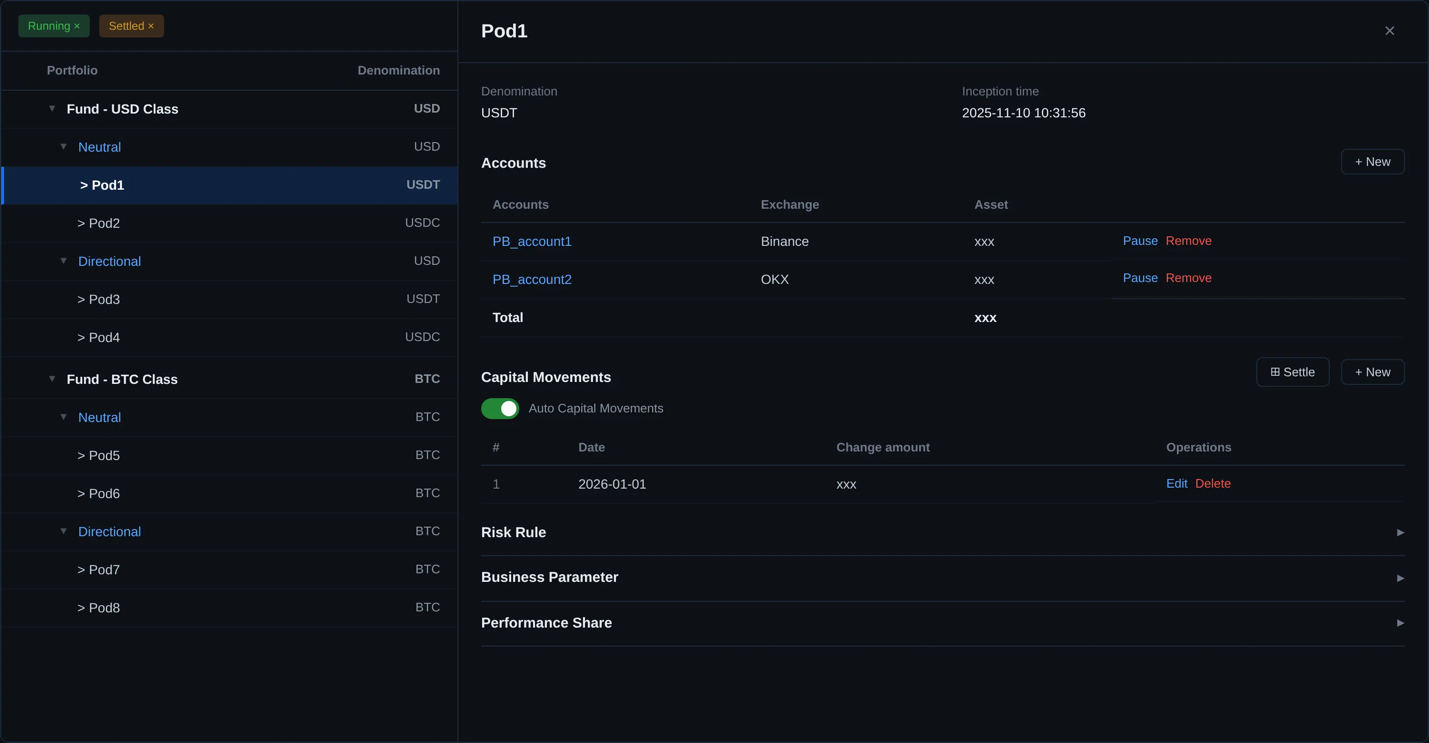Click the Binance exchange cell
1429x743 pixels.
785,241
